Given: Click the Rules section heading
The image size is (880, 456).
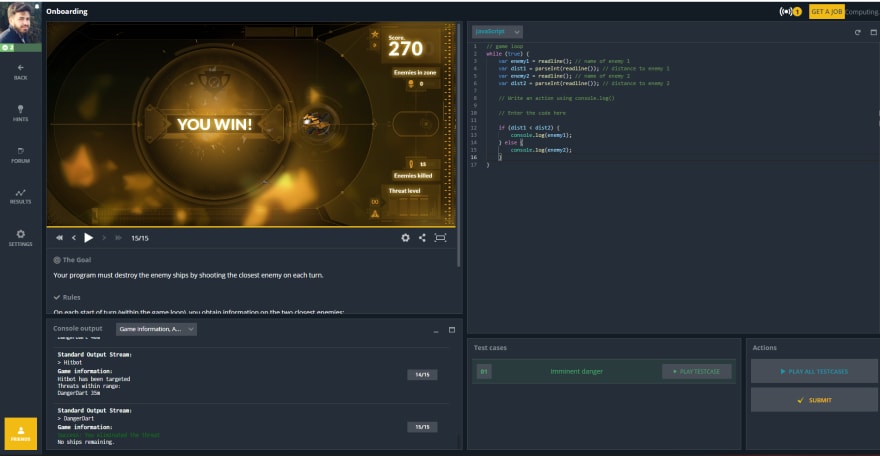Looking at the screenshot, I should pyautogui.click(x=67, y=297).
